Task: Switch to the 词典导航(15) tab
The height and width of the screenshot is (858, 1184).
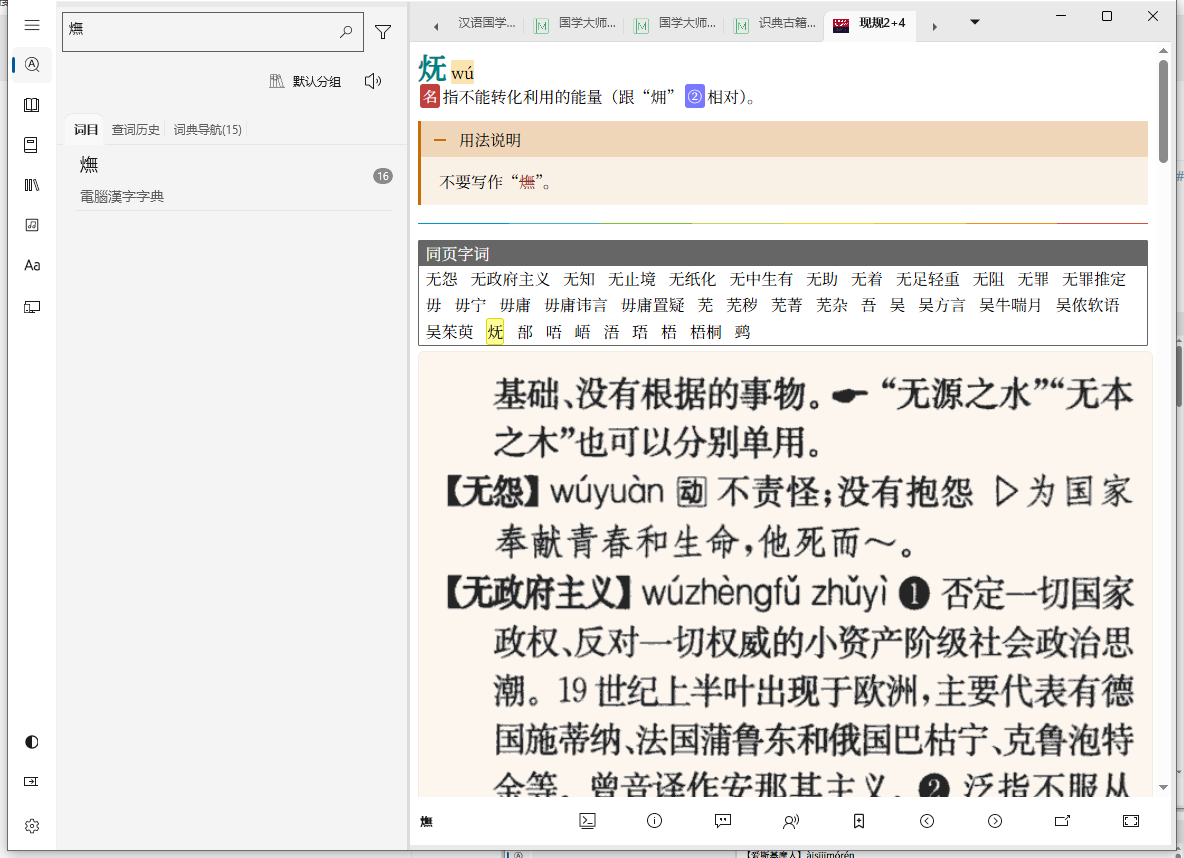Action: (207, 130)
